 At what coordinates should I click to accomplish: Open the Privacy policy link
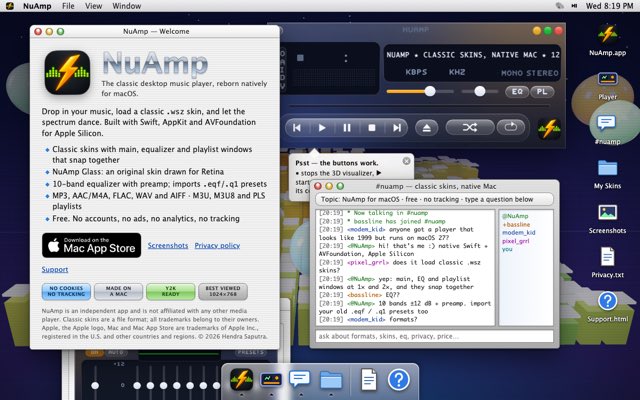pos(217,245)
